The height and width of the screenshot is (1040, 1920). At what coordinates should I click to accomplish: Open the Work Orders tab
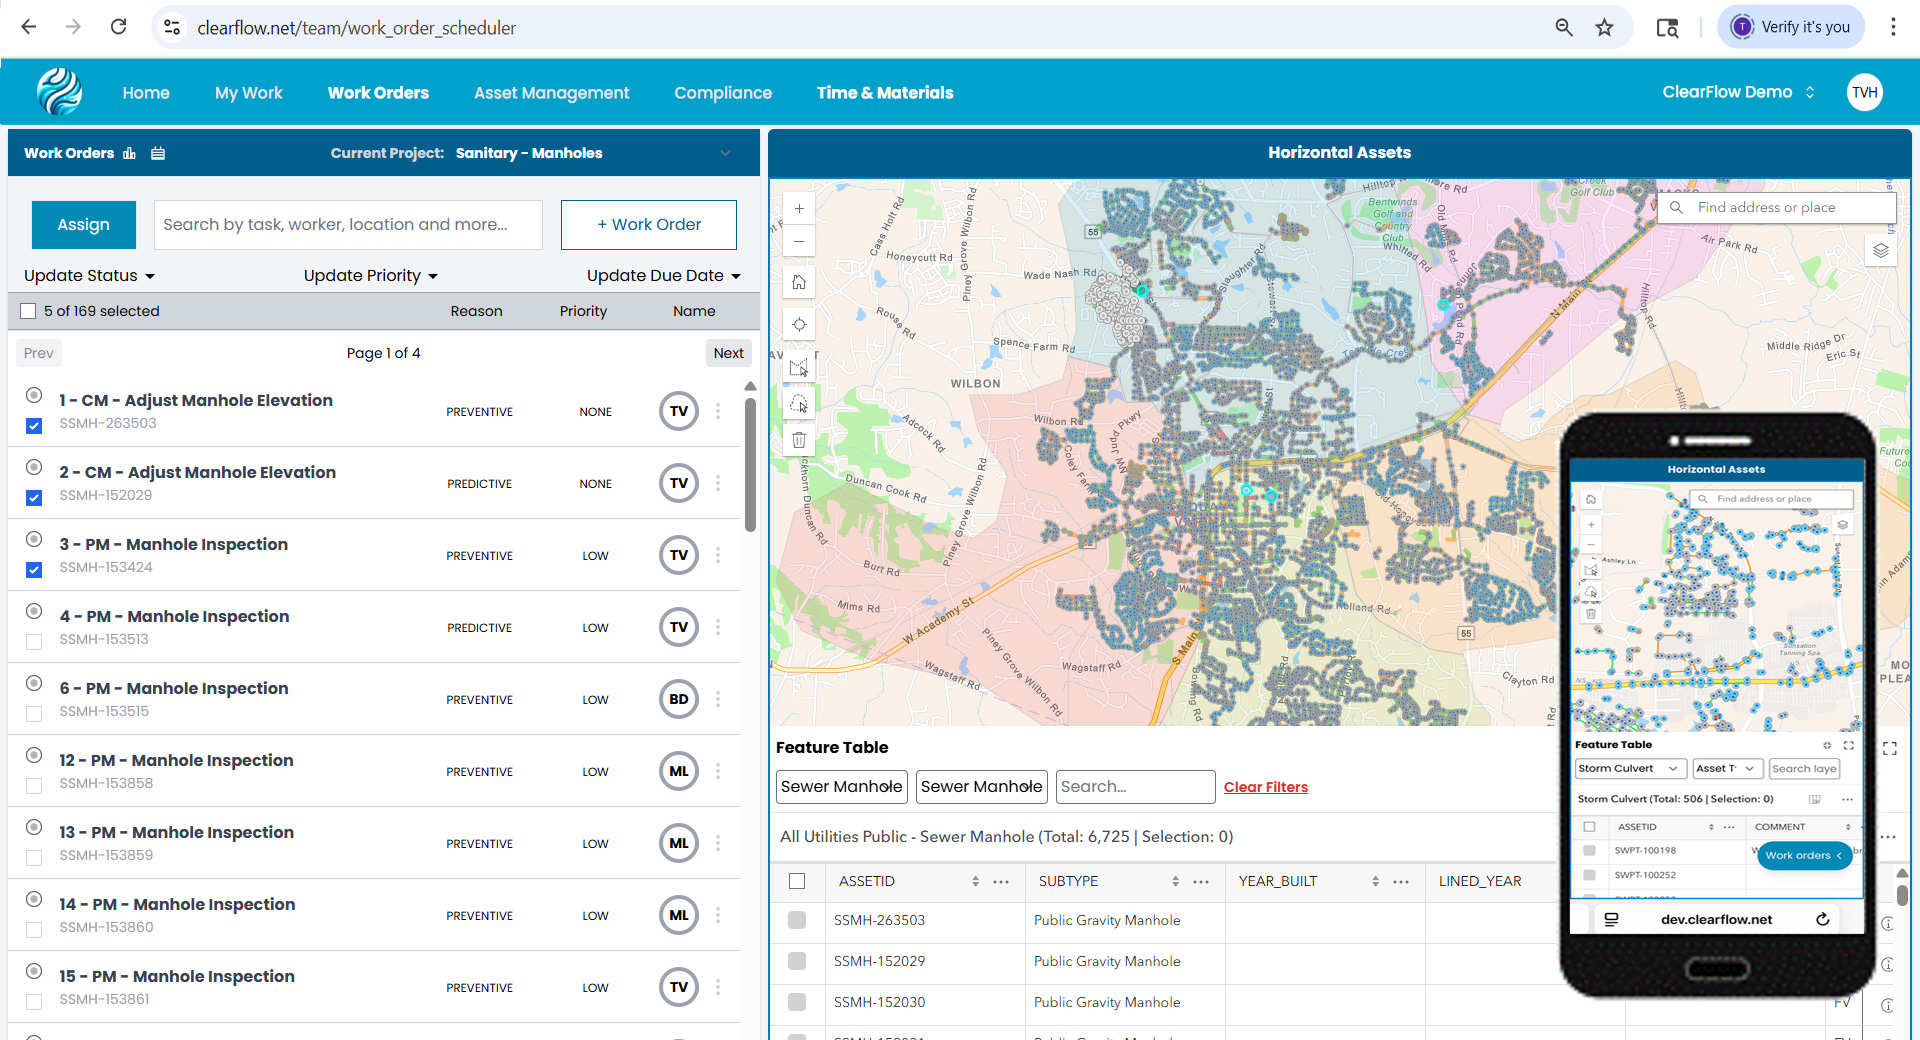(378, 93)
